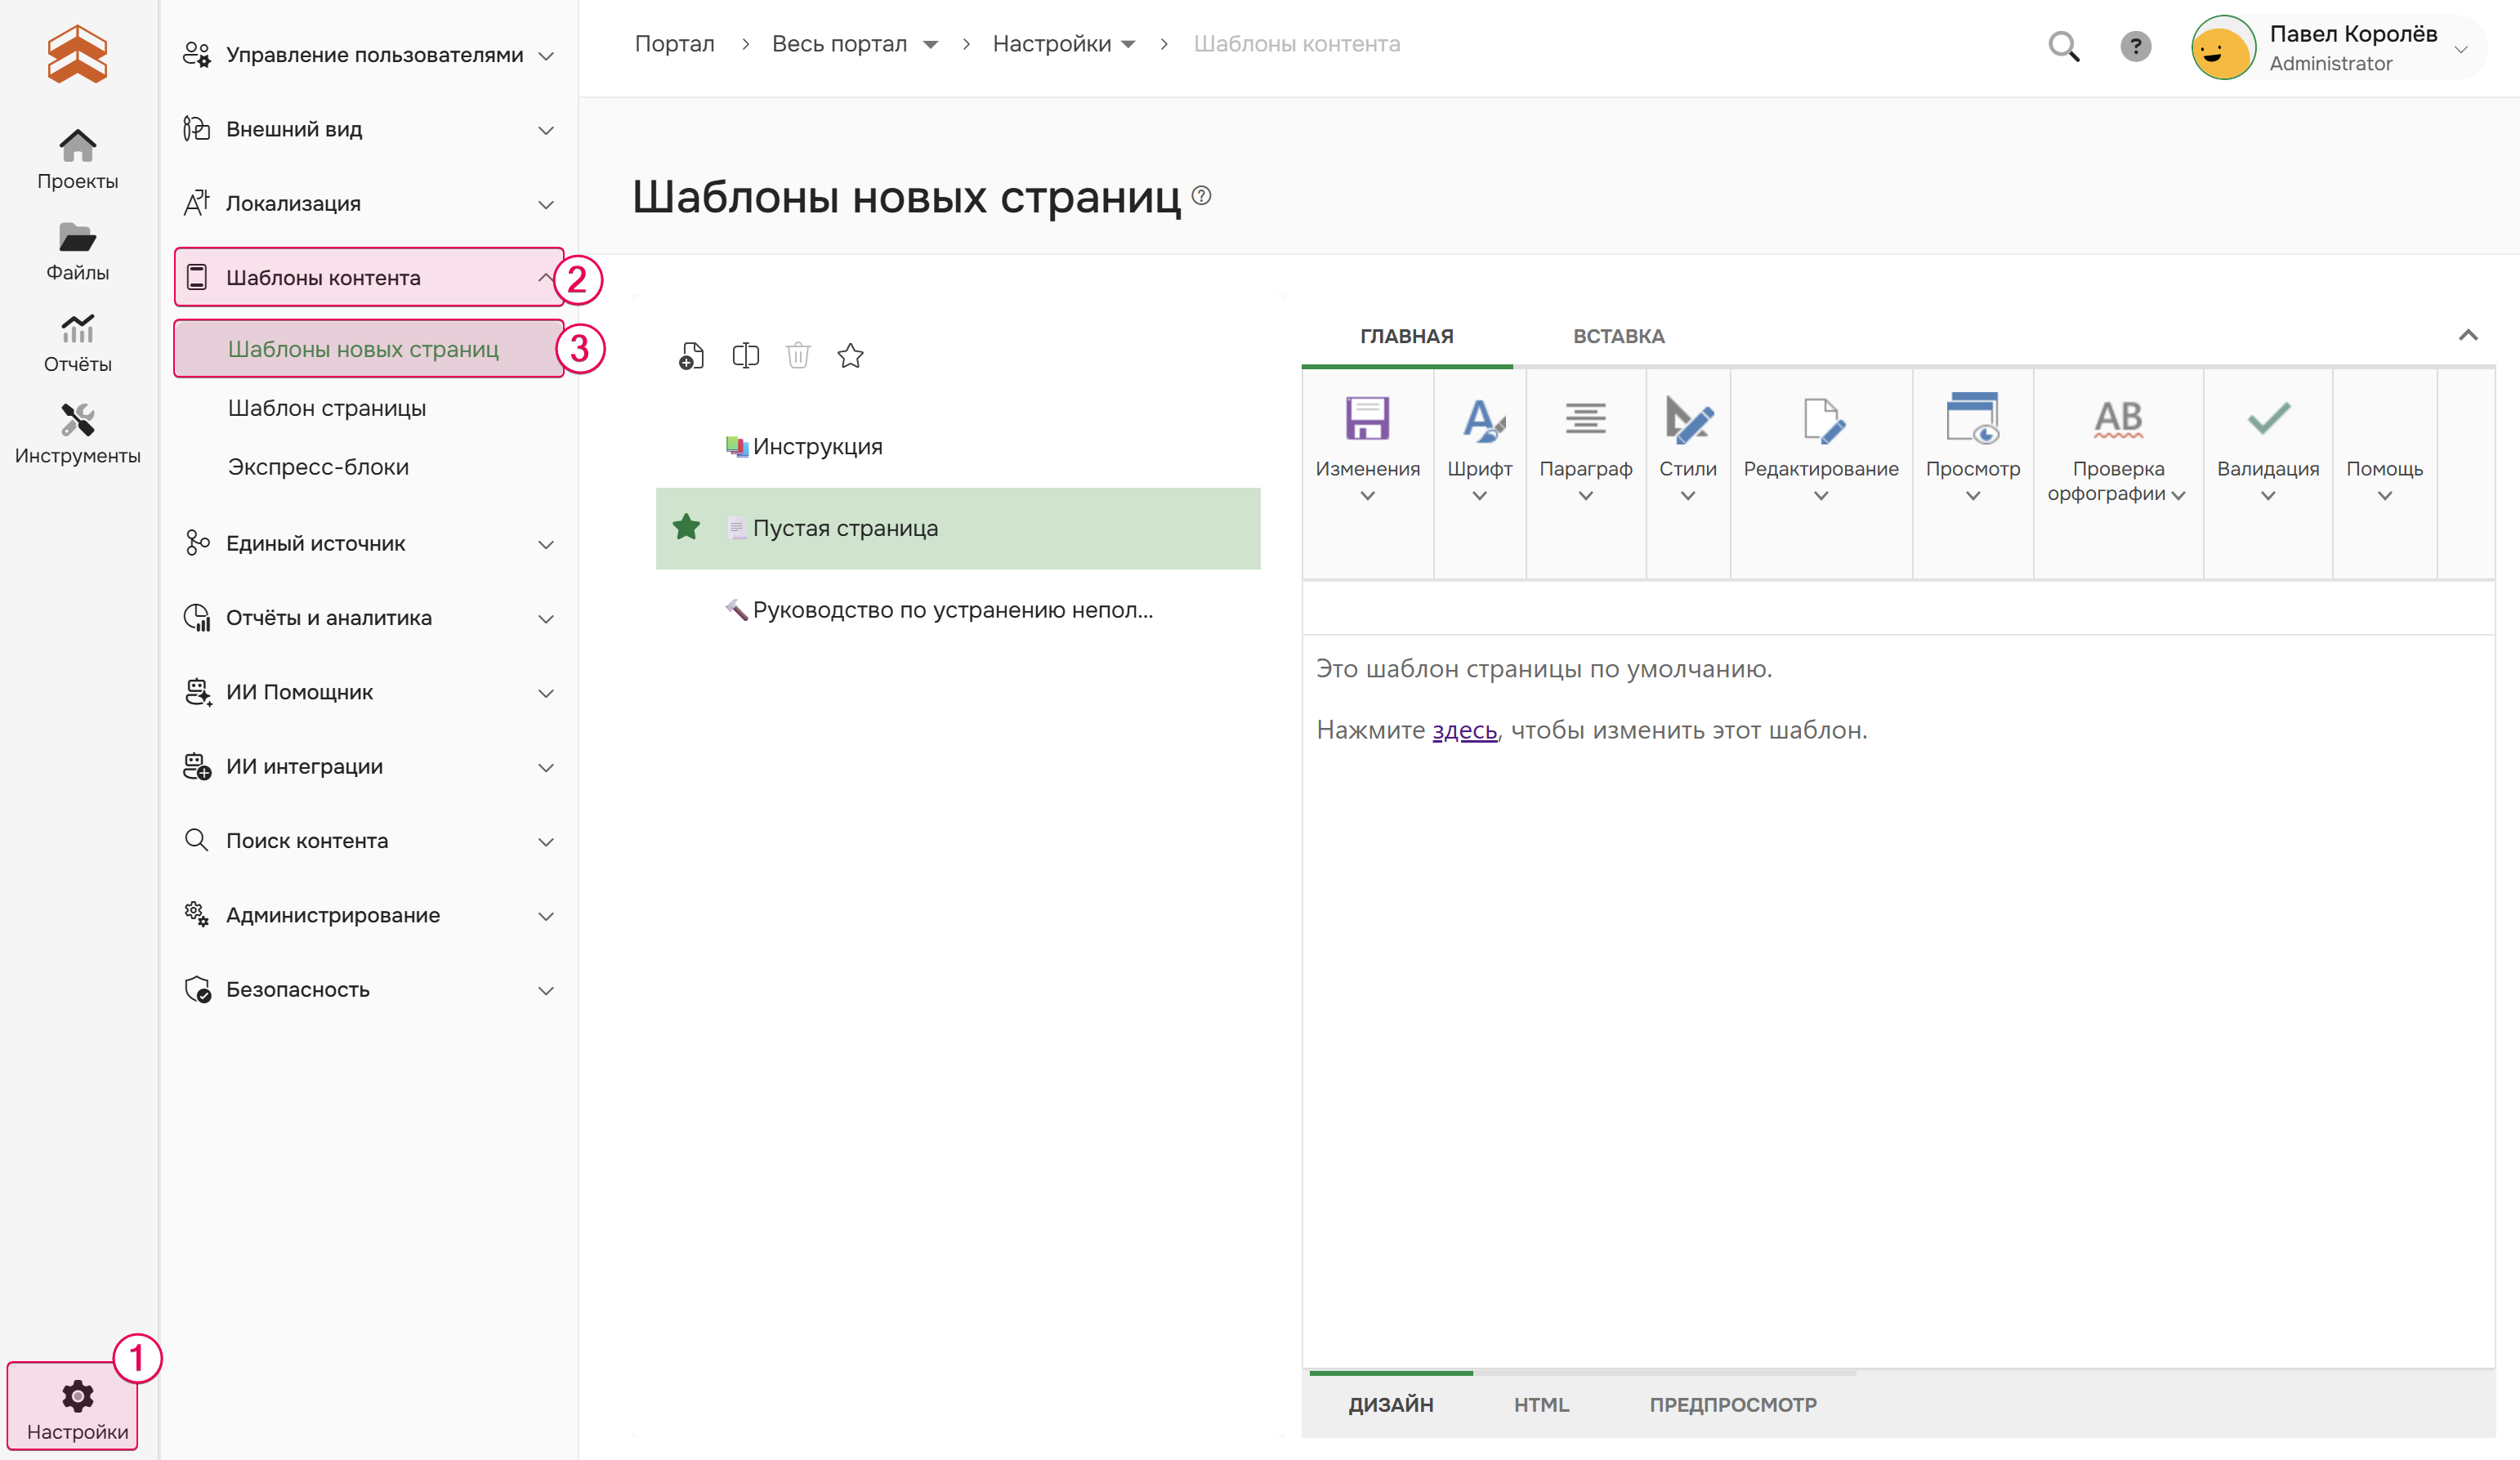Mark current template as favorite with star
Screen dimensions: 2520x1460
(850, 355)
